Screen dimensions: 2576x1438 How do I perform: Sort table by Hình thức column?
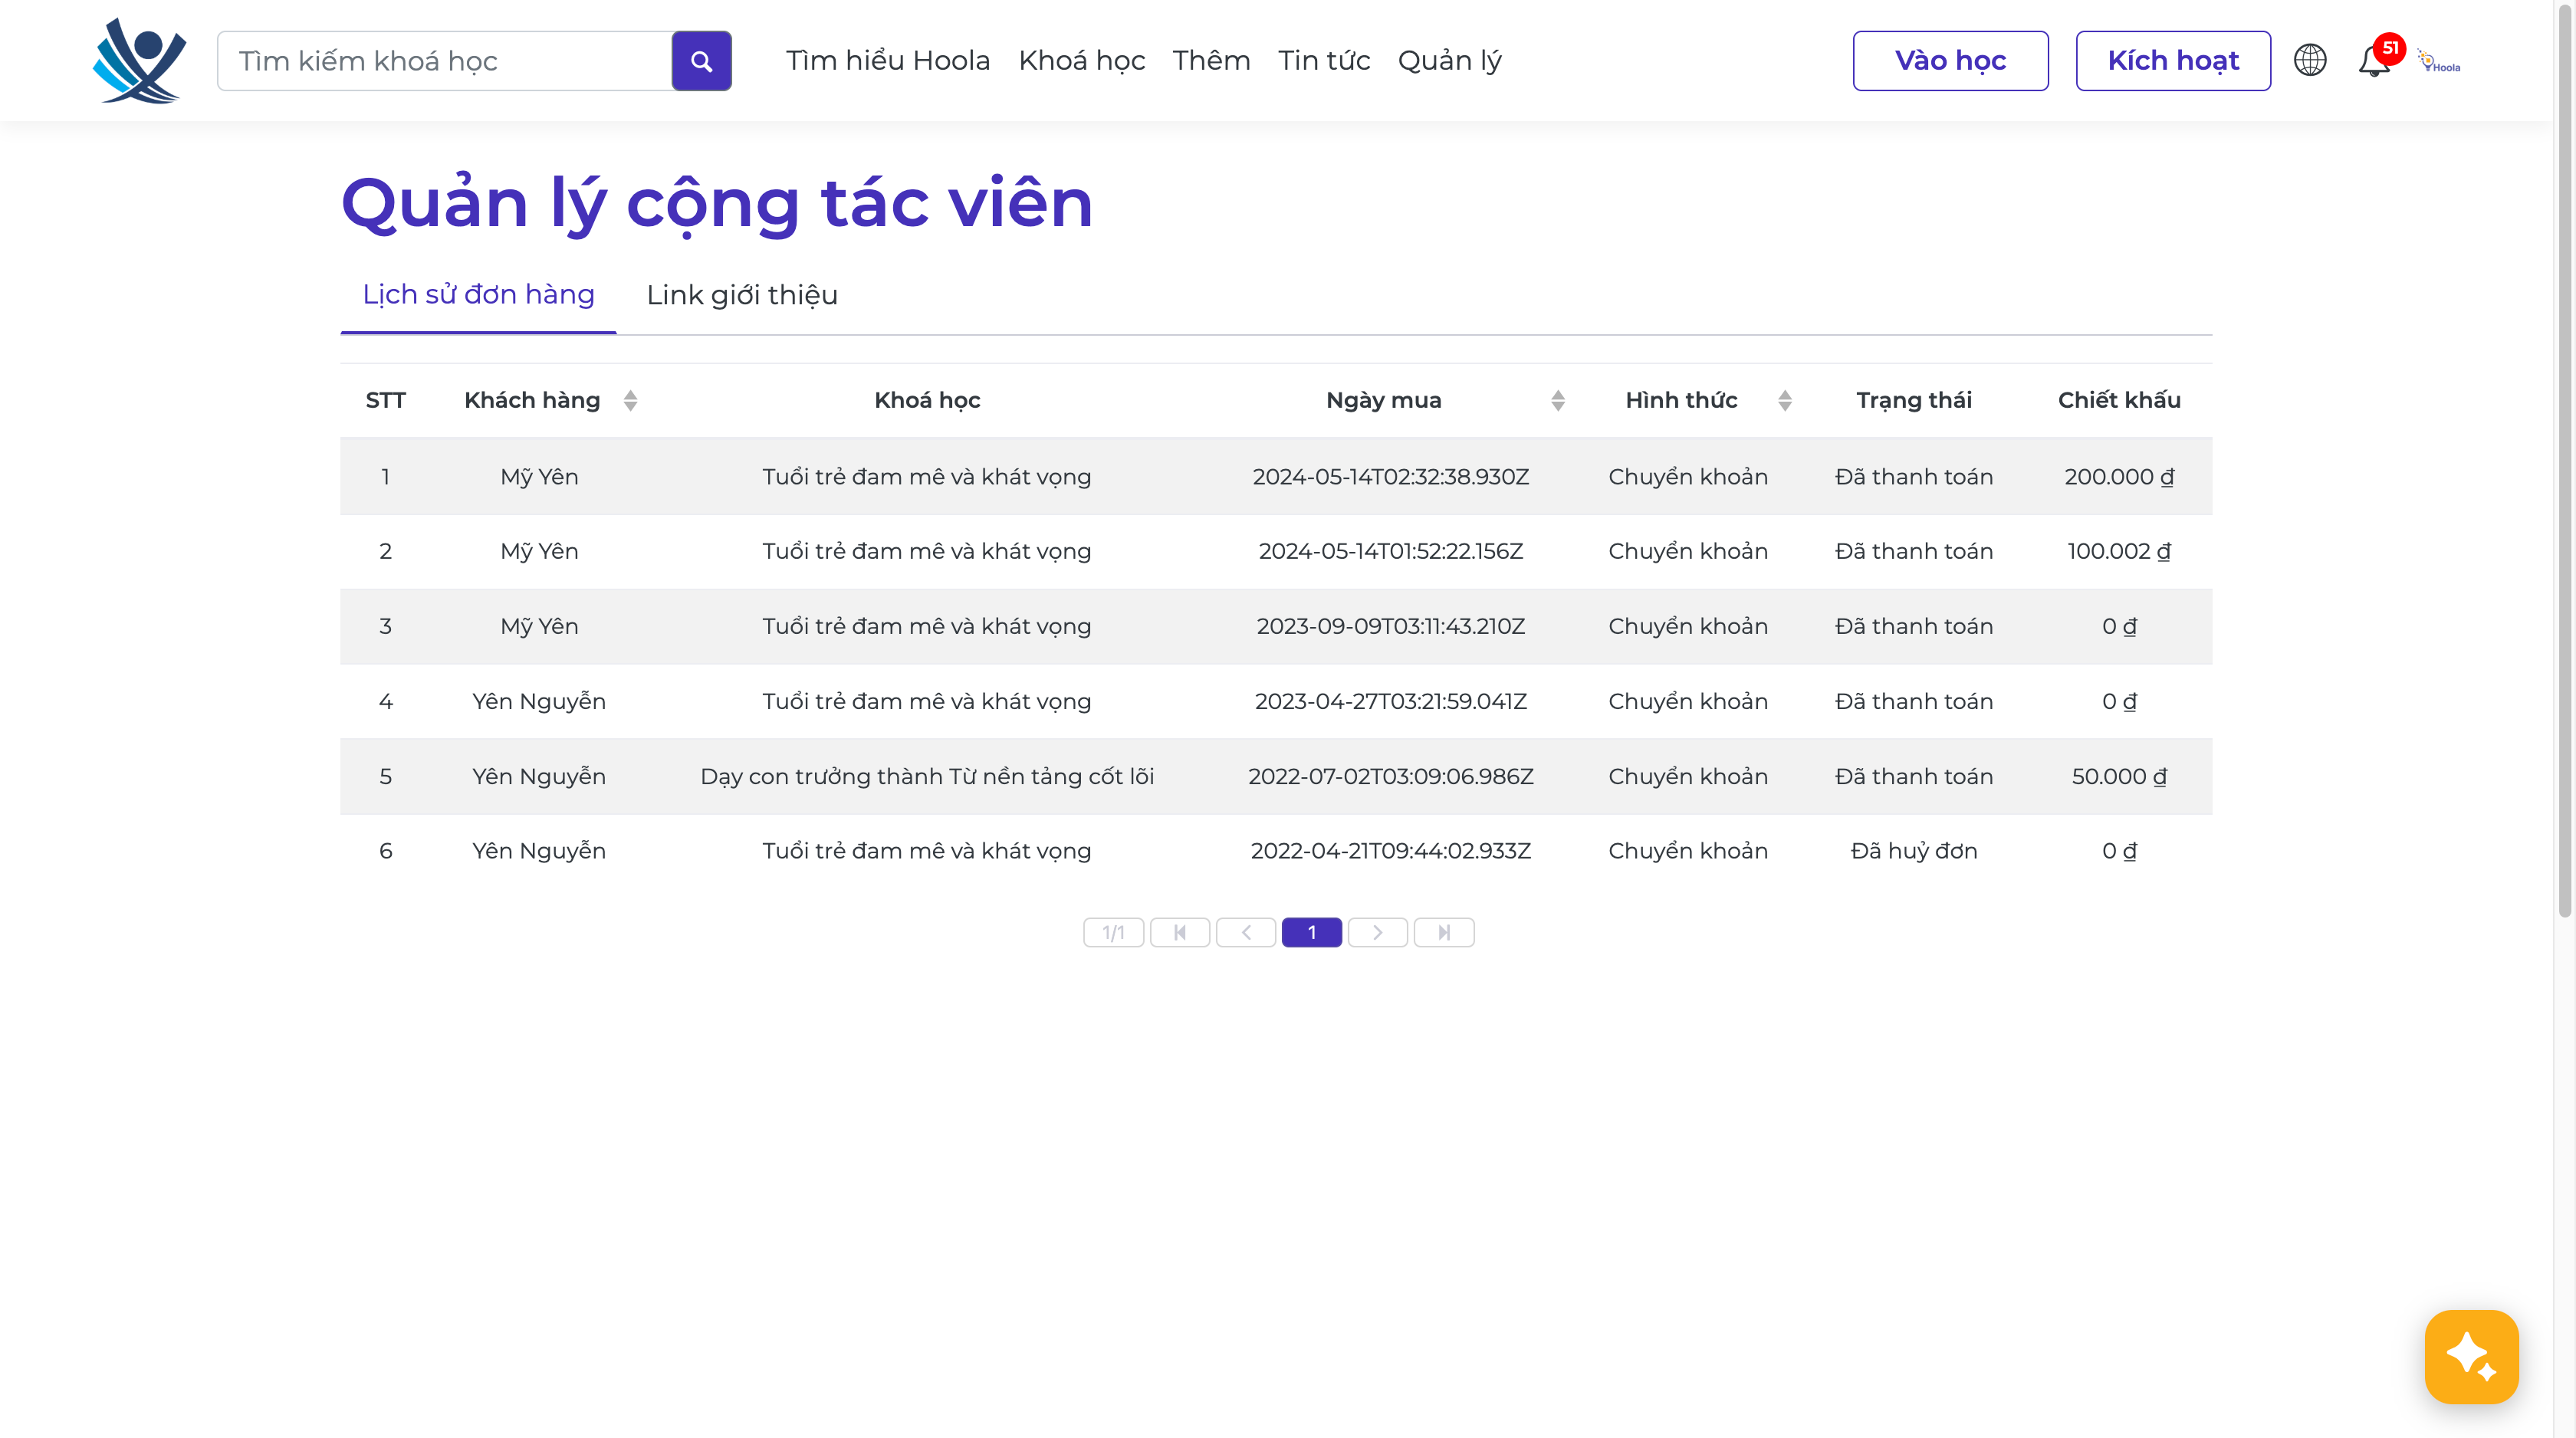pos(1784,400)
